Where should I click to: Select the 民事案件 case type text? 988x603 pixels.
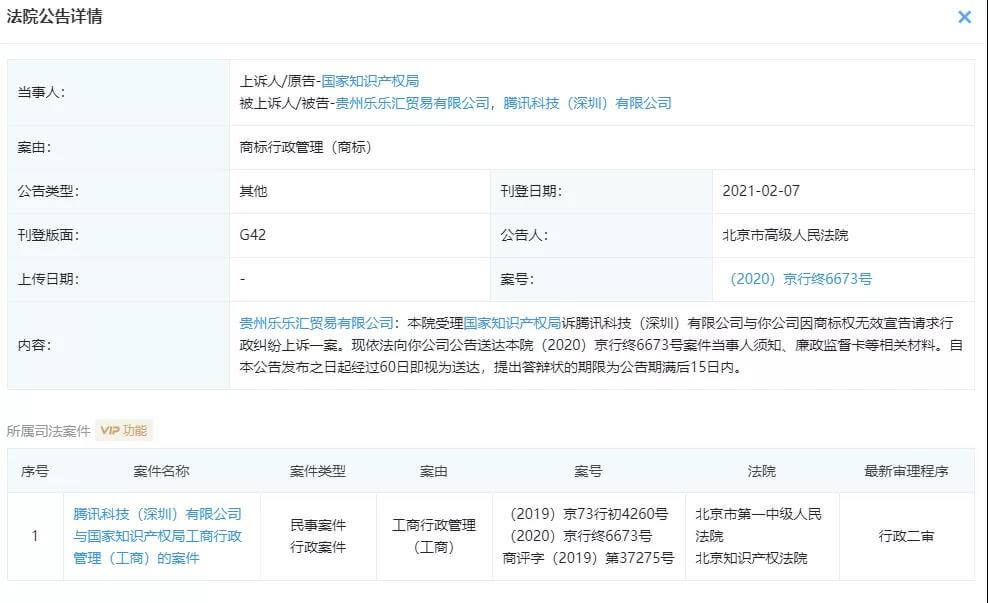(x=318, y=525)
